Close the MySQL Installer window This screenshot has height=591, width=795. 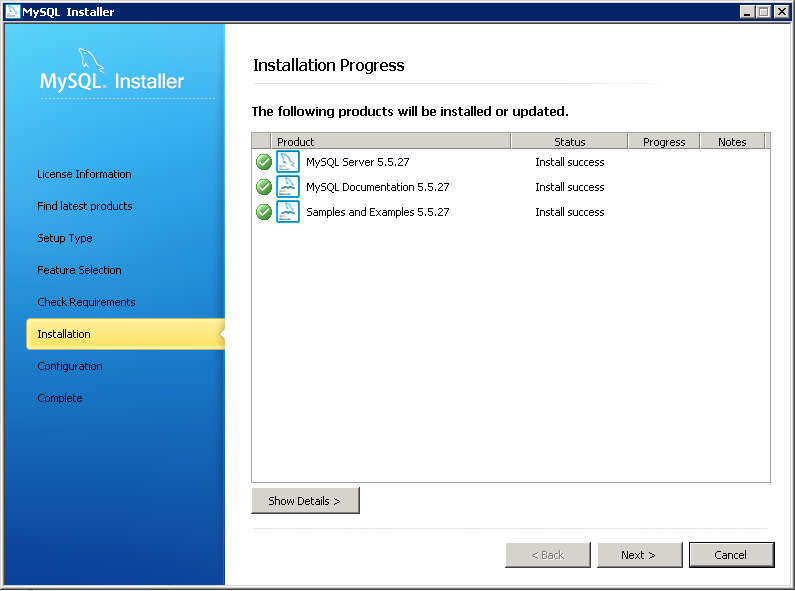pos(781,12)
